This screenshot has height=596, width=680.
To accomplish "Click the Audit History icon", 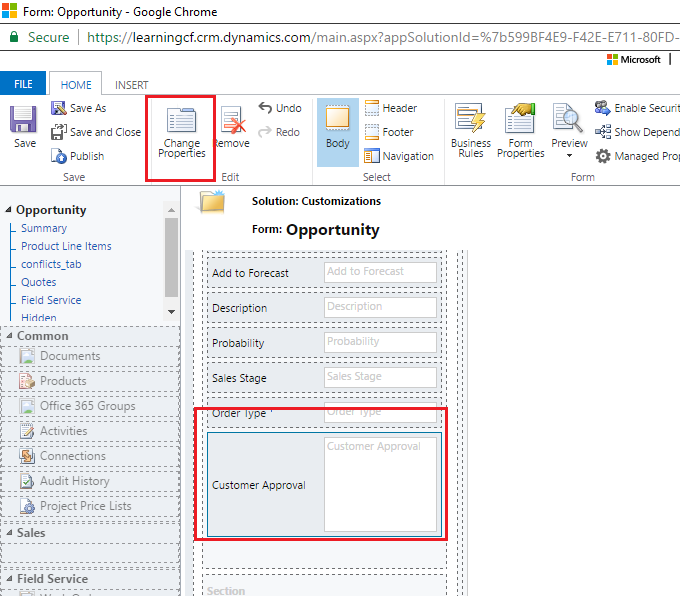I will coord(27,481).
